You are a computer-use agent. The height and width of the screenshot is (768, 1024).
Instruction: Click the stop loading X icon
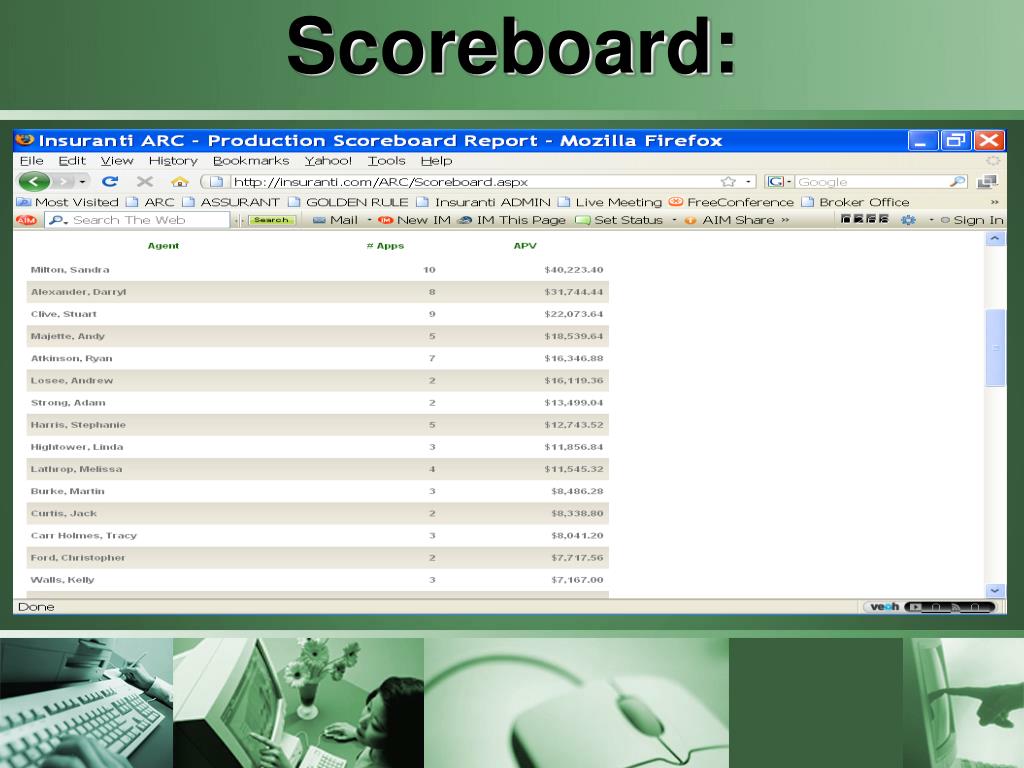(145, 182)
